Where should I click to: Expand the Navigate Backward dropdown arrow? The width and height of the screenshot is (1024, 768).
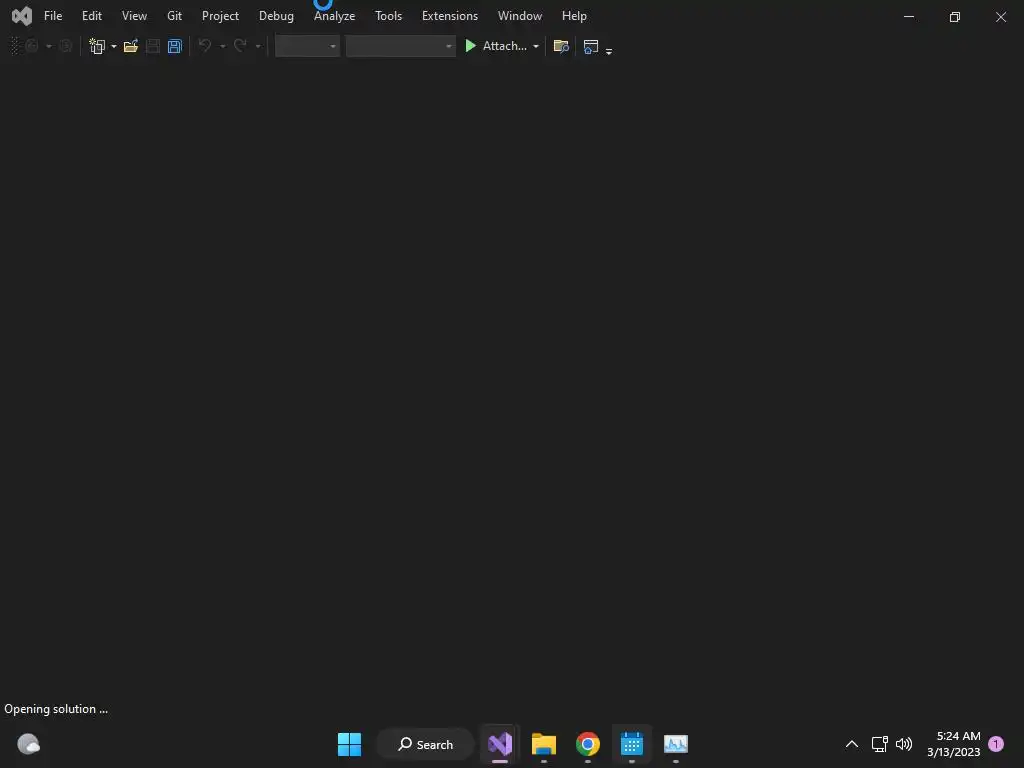pos(49,46)
